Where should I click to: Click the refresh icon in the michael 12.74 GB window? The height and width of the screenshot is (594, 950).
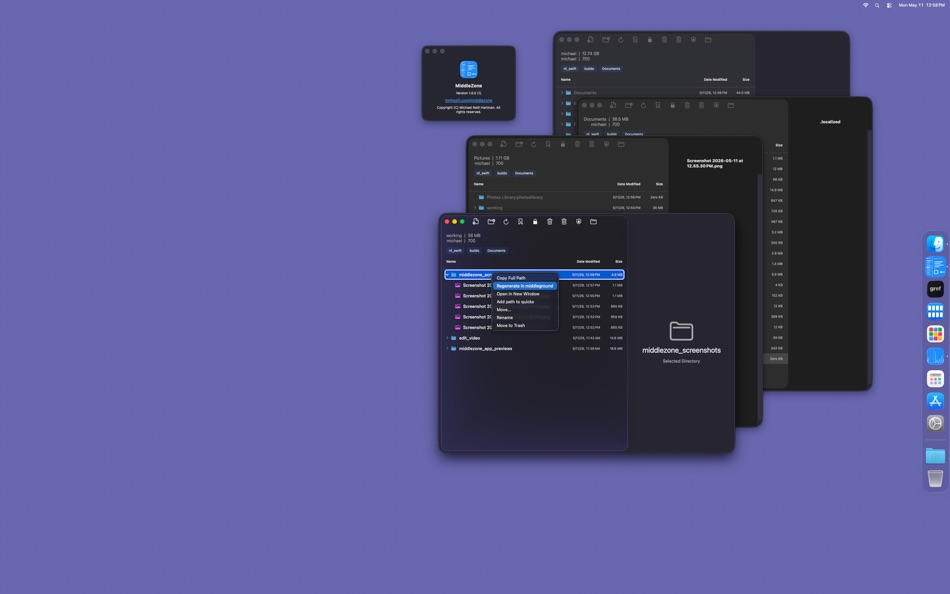pos(620,40)
